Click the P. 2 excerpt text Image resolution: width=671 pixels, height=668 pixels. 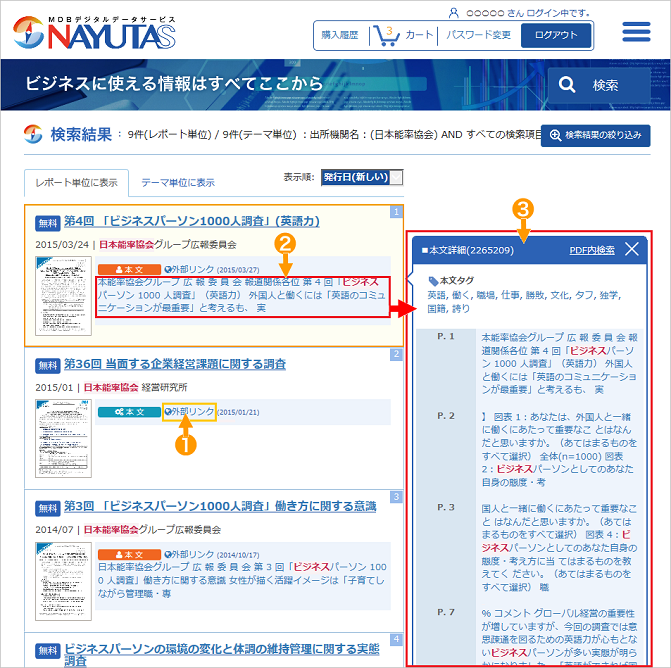point(559,449)
